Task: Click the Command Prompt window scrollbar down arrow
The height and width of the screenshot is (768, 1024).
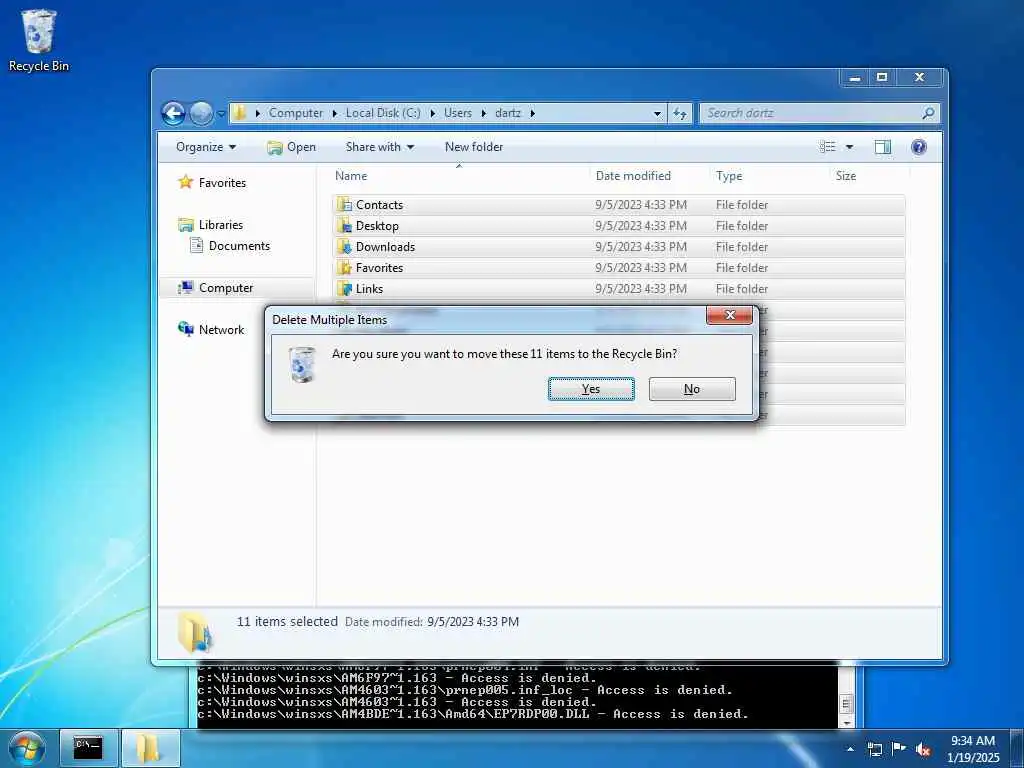Action: pyautogui.click(x=846, y=723)
